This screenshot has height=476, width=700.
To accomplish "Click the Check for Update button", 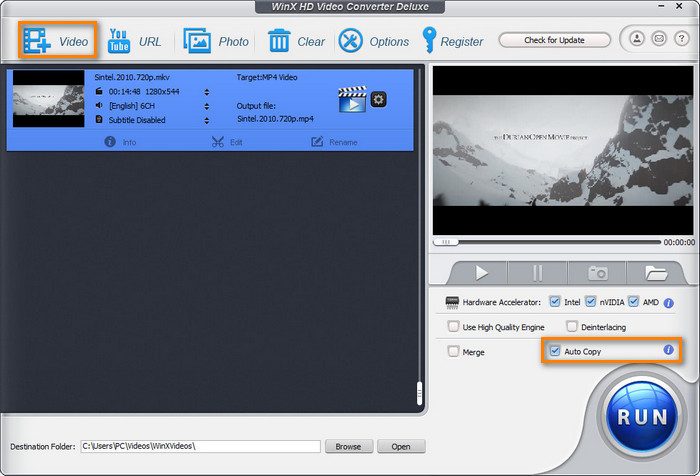I will pyautogui.click(x=554, y=40).
